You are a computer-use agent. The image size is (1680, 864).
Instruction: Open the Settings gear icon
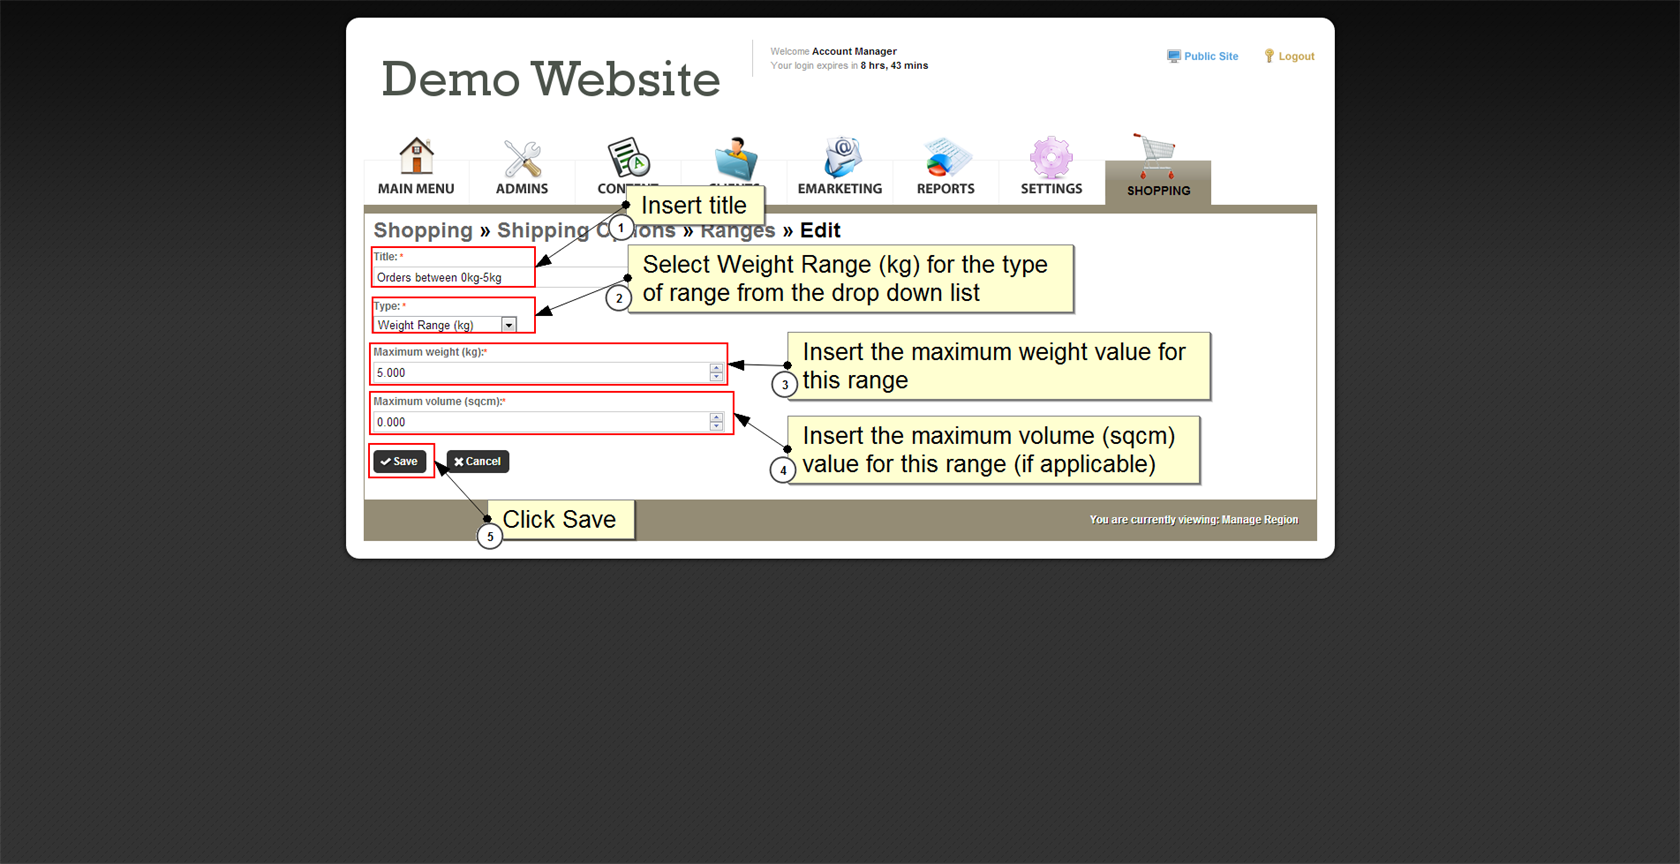pyautogui.click(x=1051, y=158)
